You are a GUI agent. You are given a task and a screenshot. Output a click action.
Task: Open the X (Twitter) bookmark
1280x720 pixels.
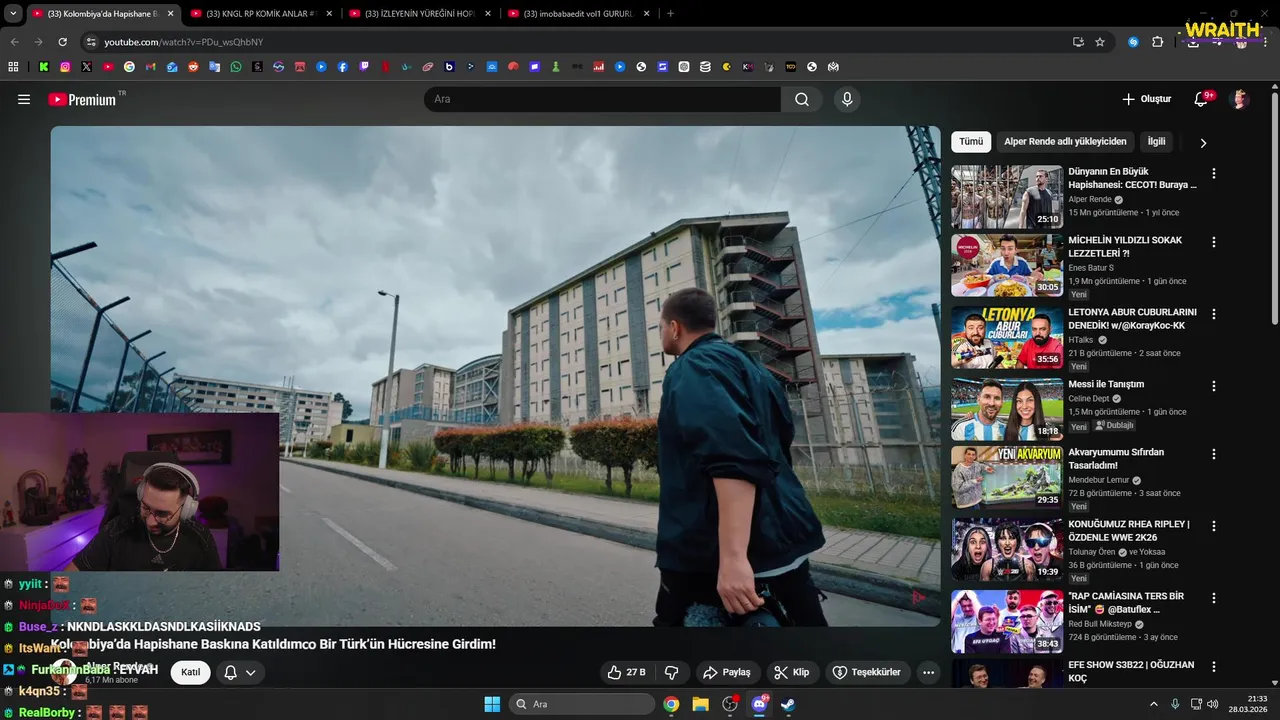[x=86, y=67]
